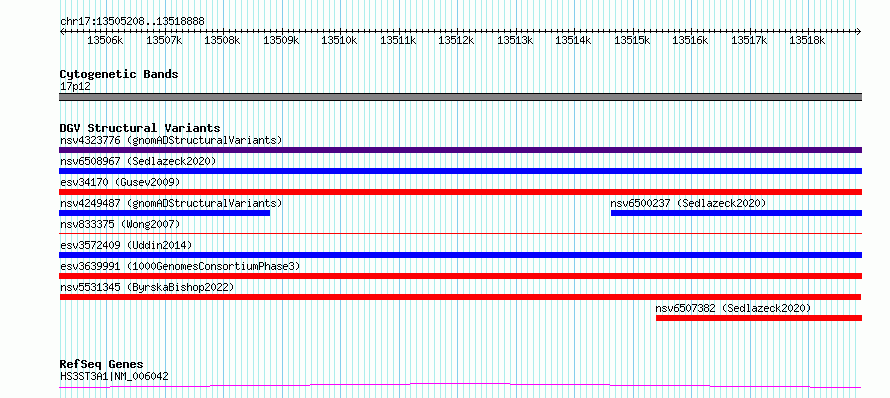Click the DGV Structural Variants track heading

(140, 128)
